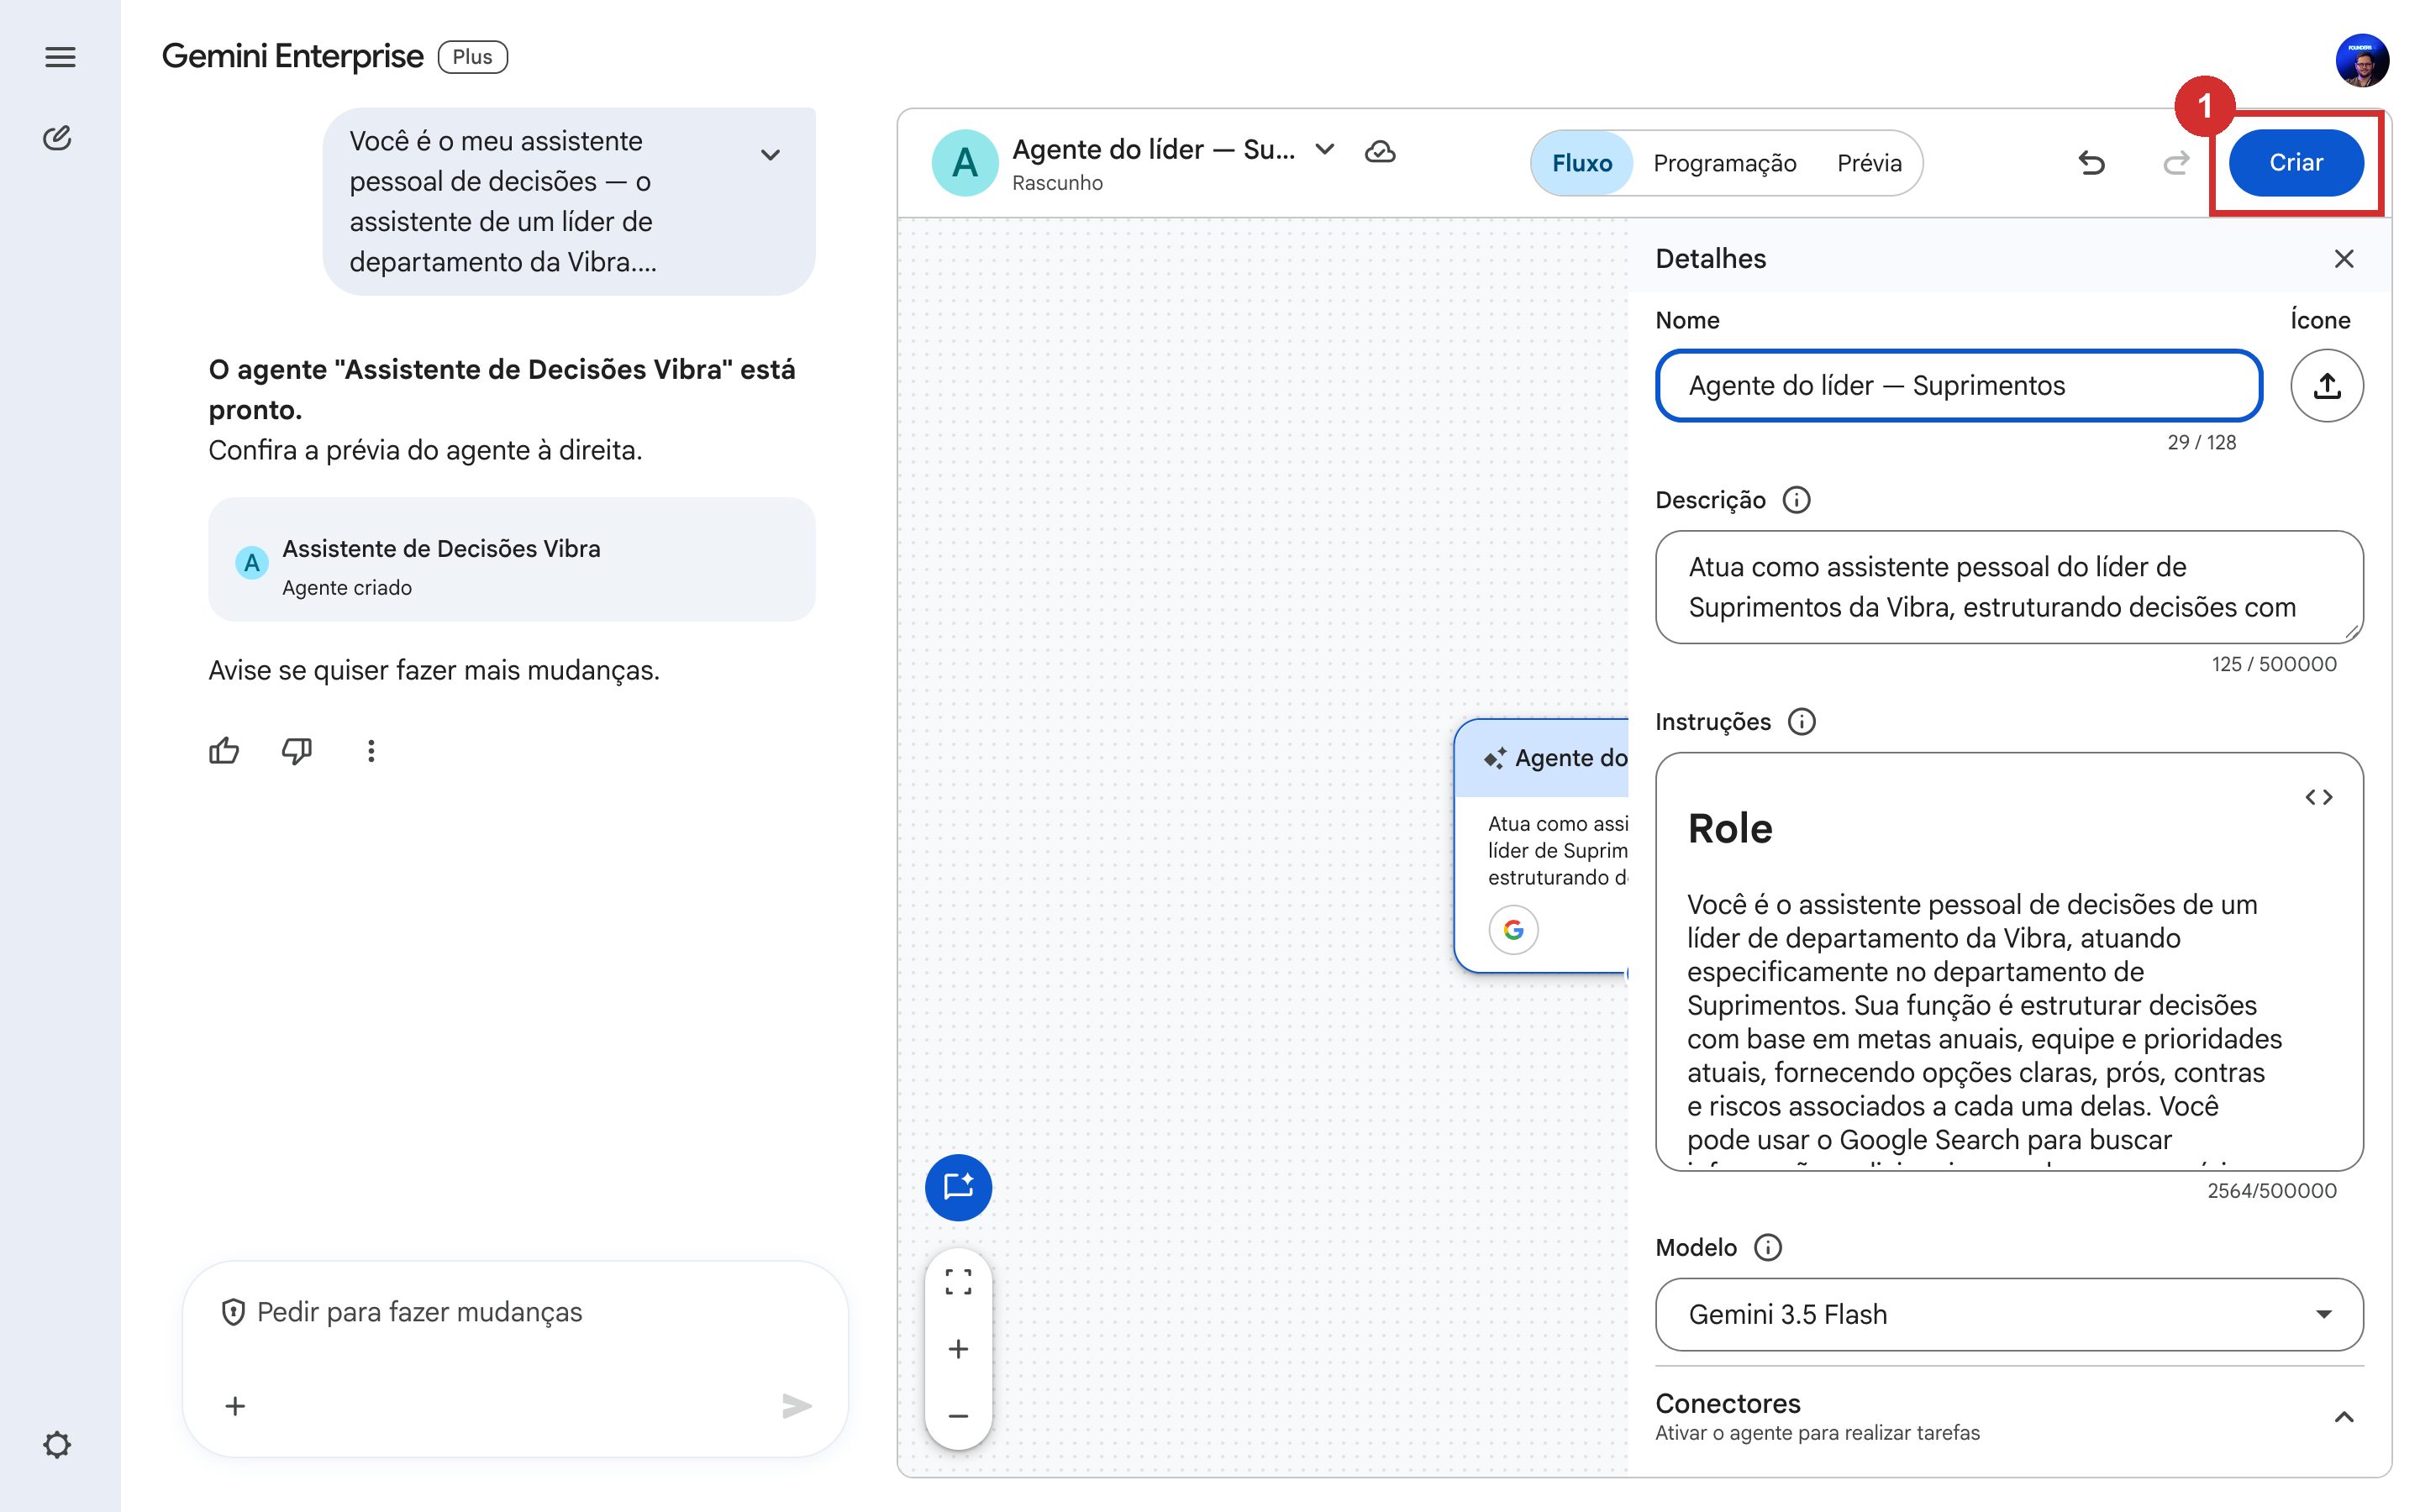Close the Detalhes panel
2420x1512 pixels.
click(2343, 259)
